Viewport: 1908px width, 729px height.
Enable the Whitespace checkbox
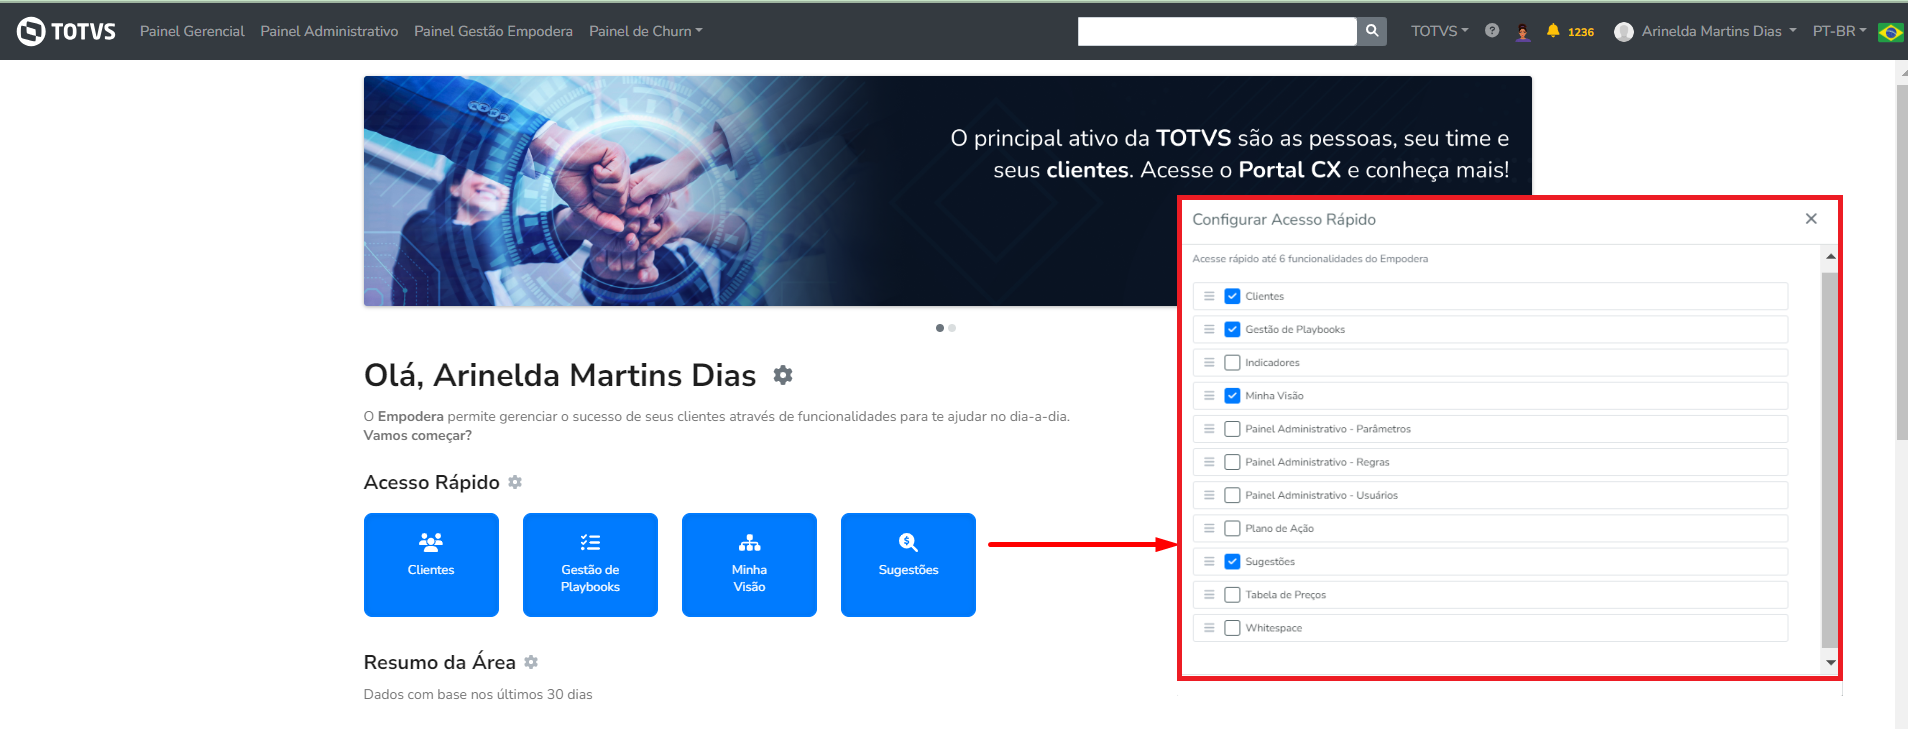[x=1232, y=628]
